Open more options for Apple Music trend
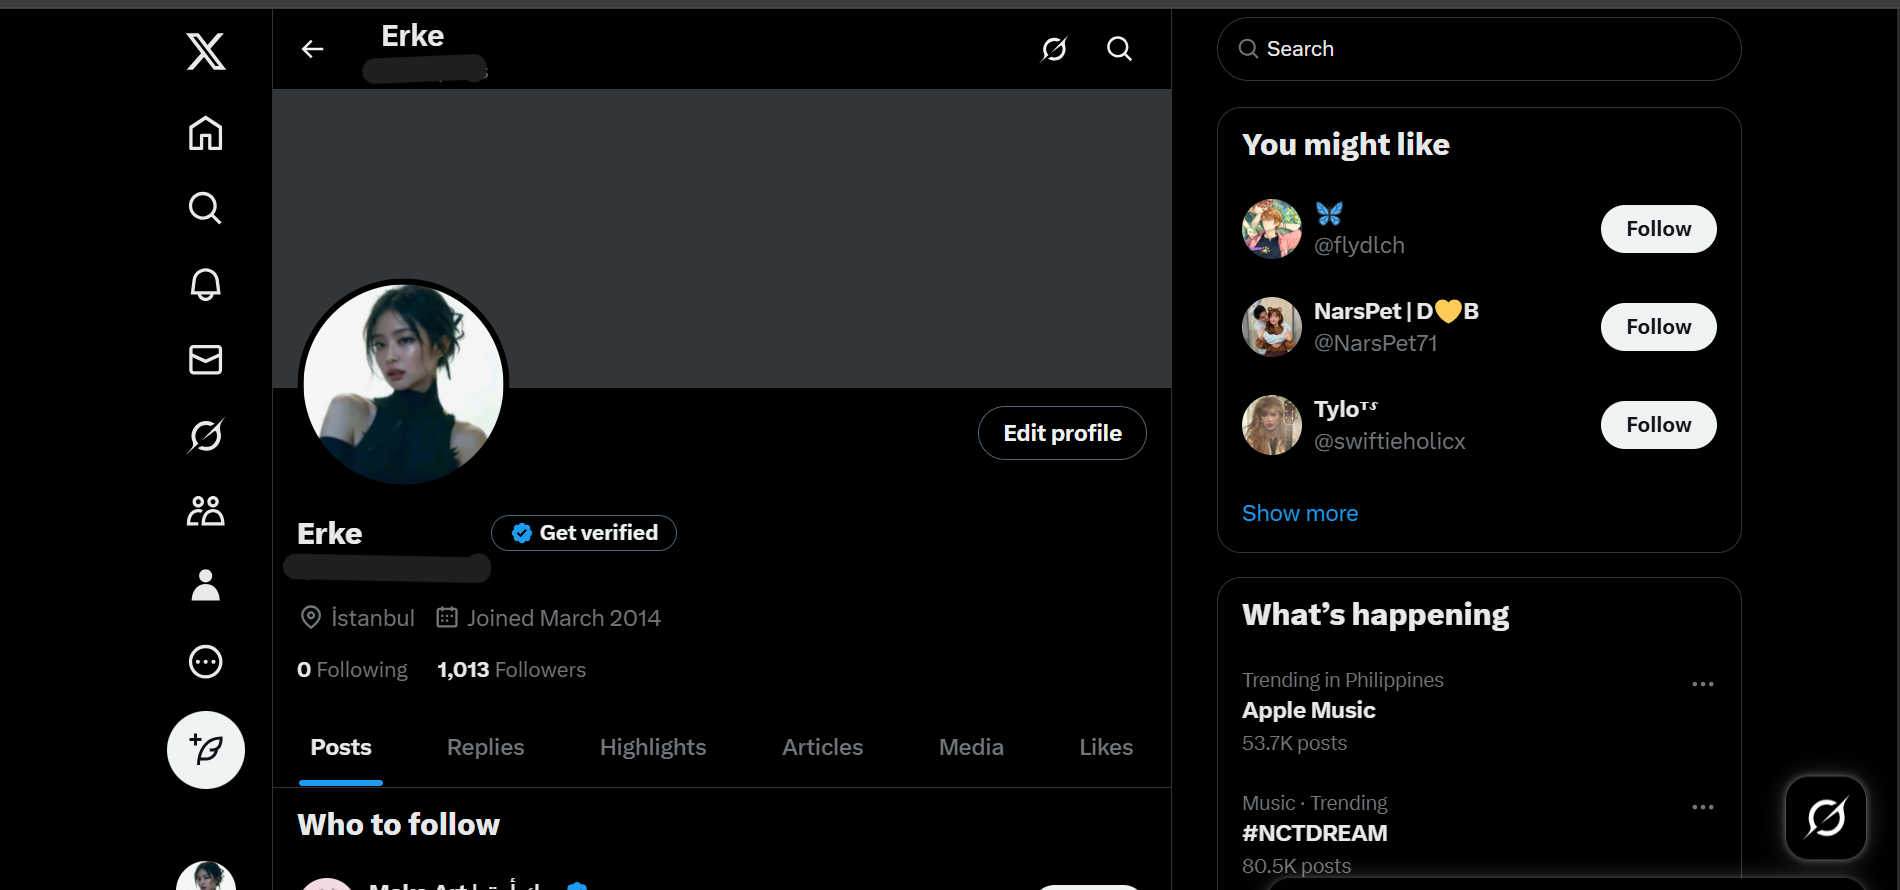1900x890 pixels. pos(1703,684)
